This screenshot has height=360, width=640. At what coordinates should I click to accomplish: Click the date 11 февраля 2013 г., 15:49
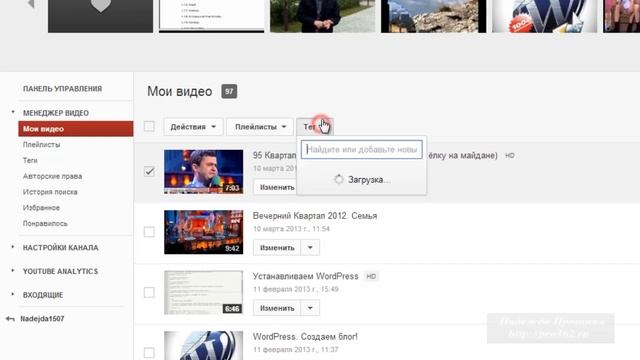pyautogui.click(x=296, y=289)
